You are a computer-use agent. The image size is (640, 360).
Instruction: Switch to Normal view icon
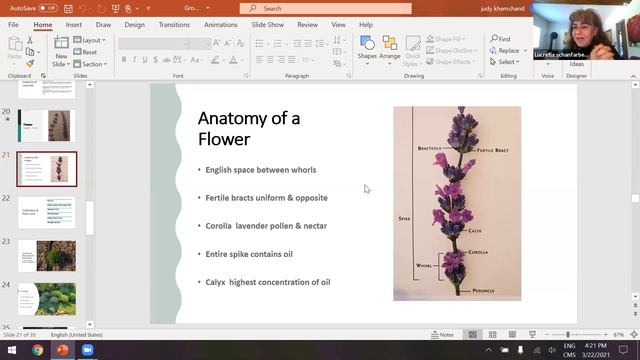472,335
